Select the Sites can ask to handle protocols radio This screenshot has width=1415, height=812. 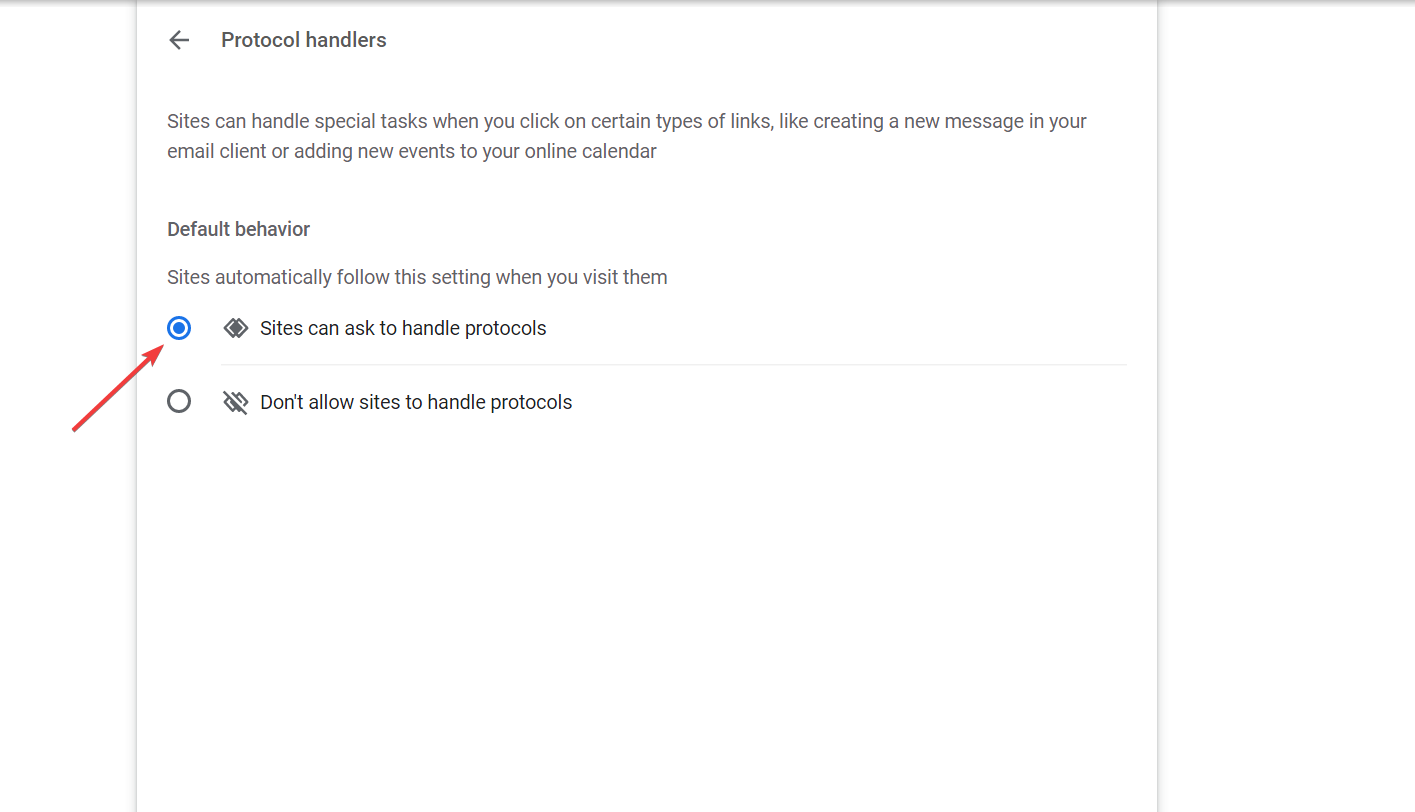(x=179, y=328)
